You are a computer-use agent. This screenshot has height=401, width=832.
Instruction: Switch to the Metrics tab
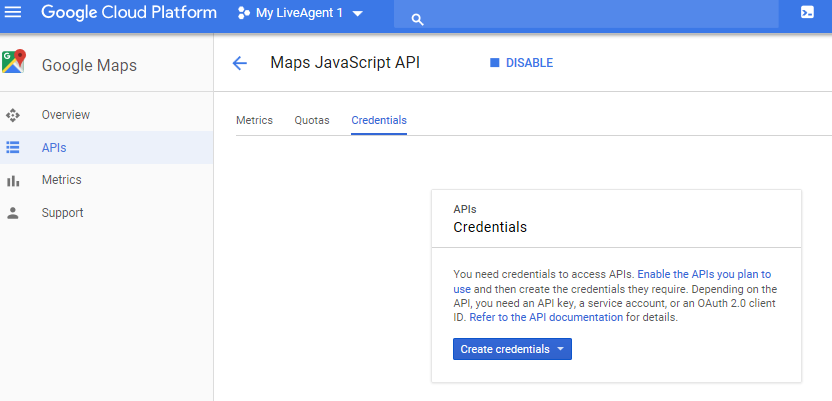[x=254, y=120]
